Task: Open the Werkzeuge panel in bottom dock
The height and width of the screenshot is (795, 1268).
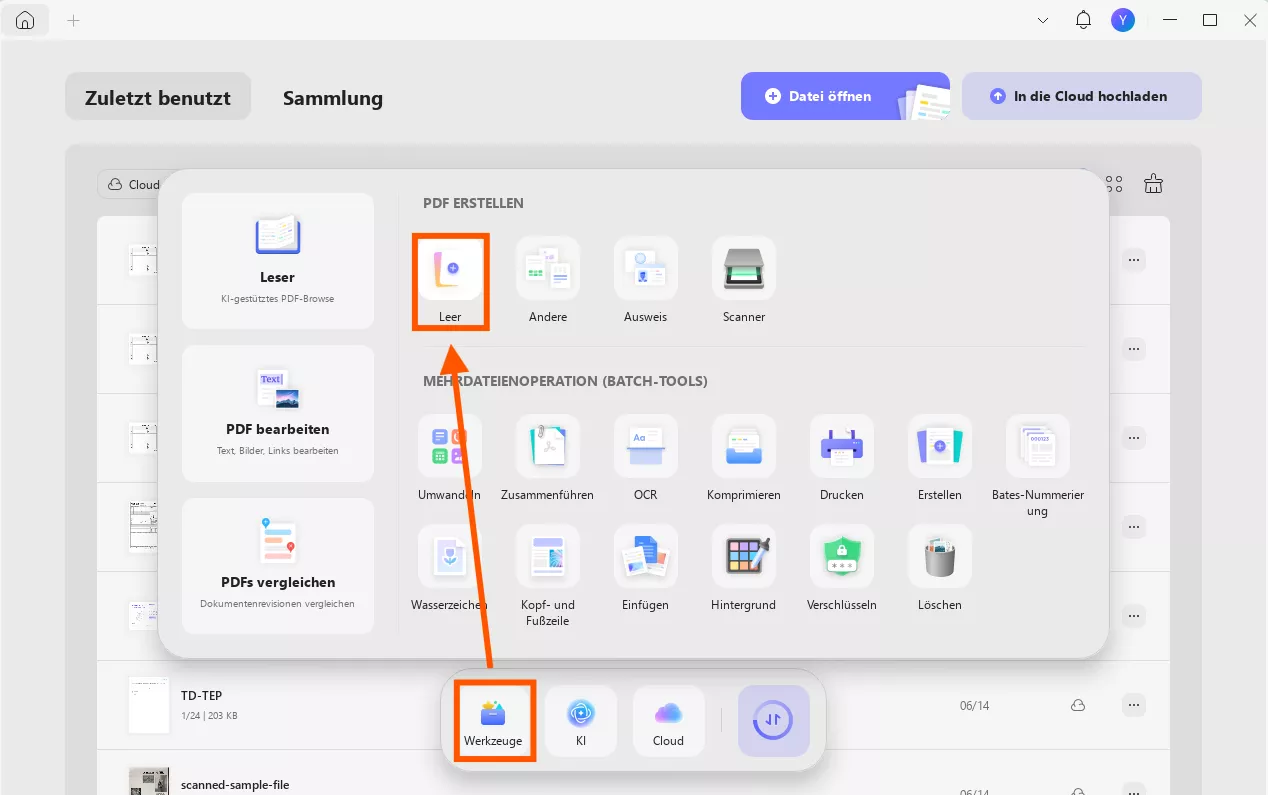Action: (494, 720)
